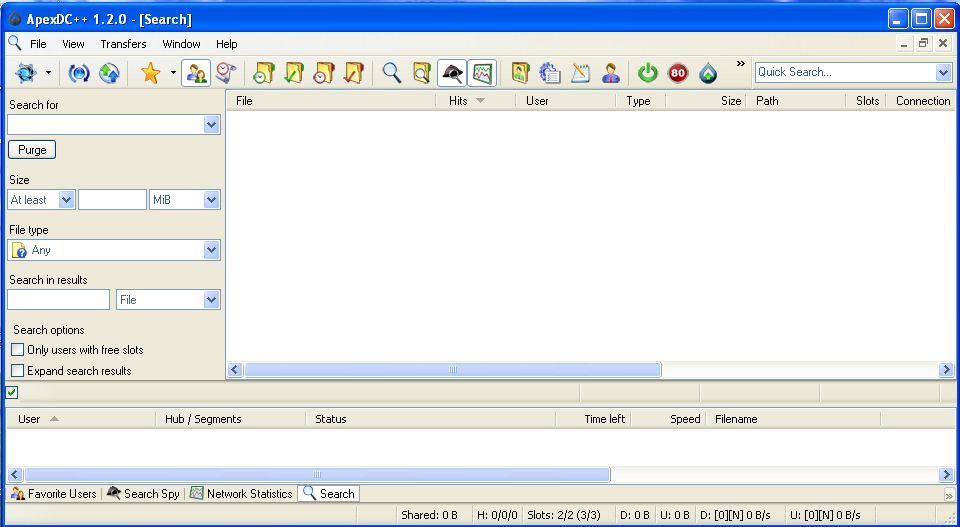Toggle Network Statistics graph icon in toolbar
960x527 pixels.
click(482, 73)
